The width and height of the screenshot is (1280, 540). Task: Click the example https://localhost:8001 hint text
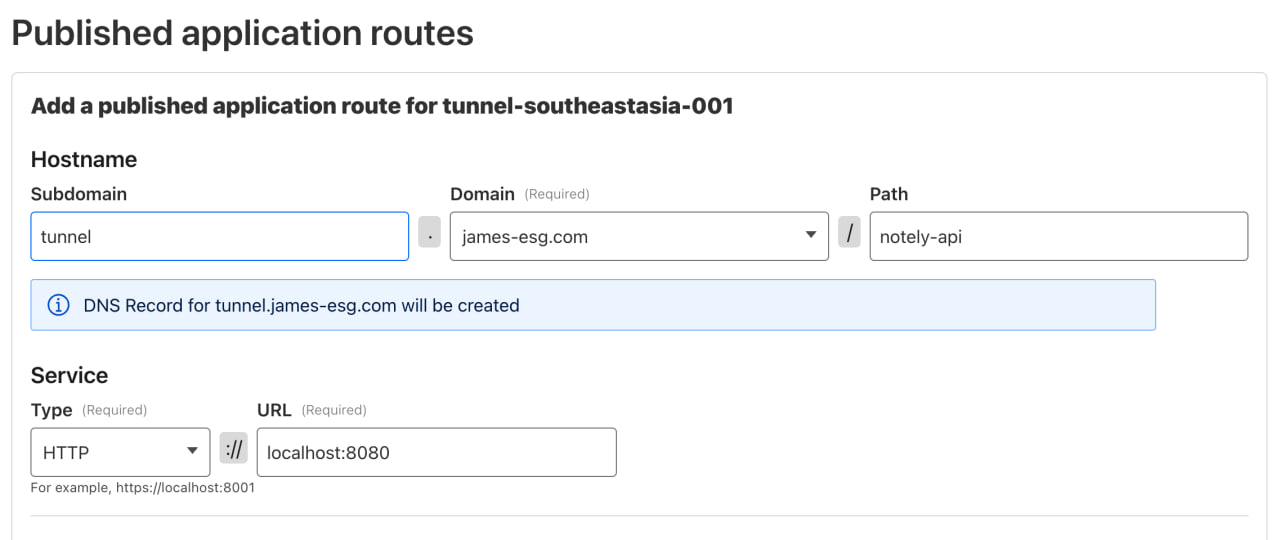pos(143,488)
